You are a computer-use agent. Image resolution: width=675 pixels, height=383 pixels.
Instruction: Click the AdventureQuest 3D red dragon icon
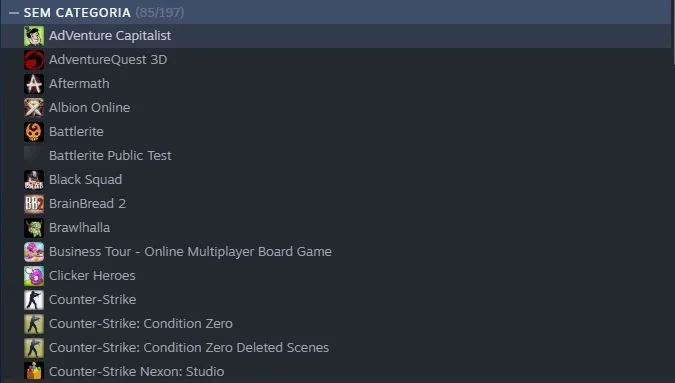pos(34,60)
